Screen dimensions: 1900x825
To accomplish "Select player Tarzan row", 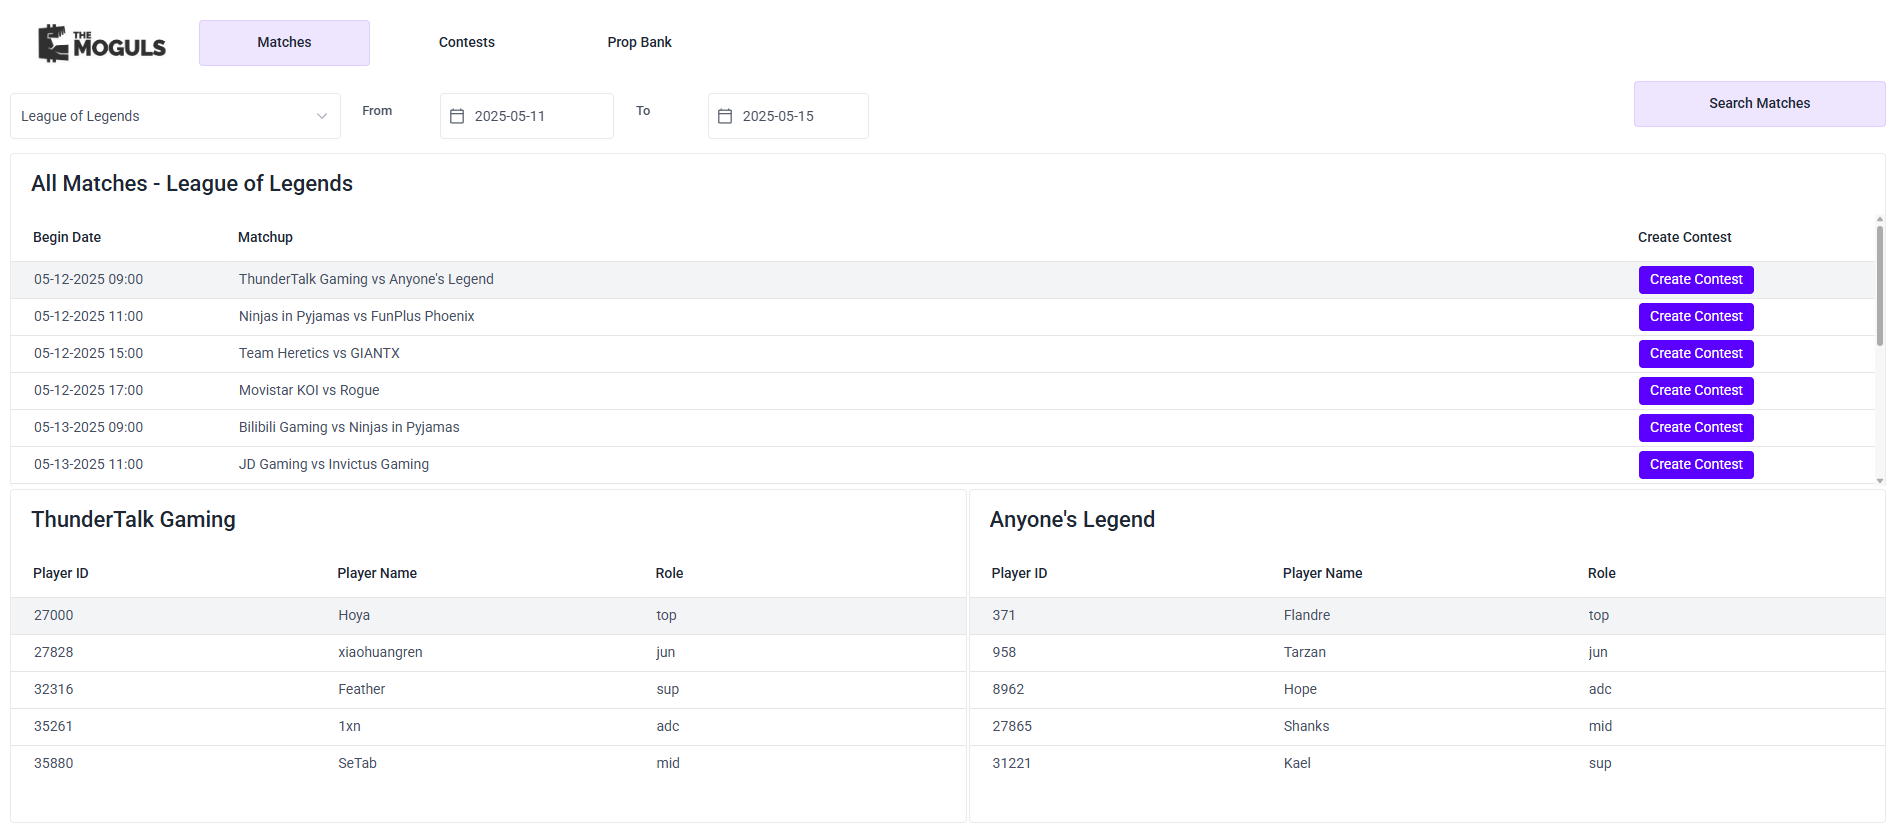I will point(1427,653).
